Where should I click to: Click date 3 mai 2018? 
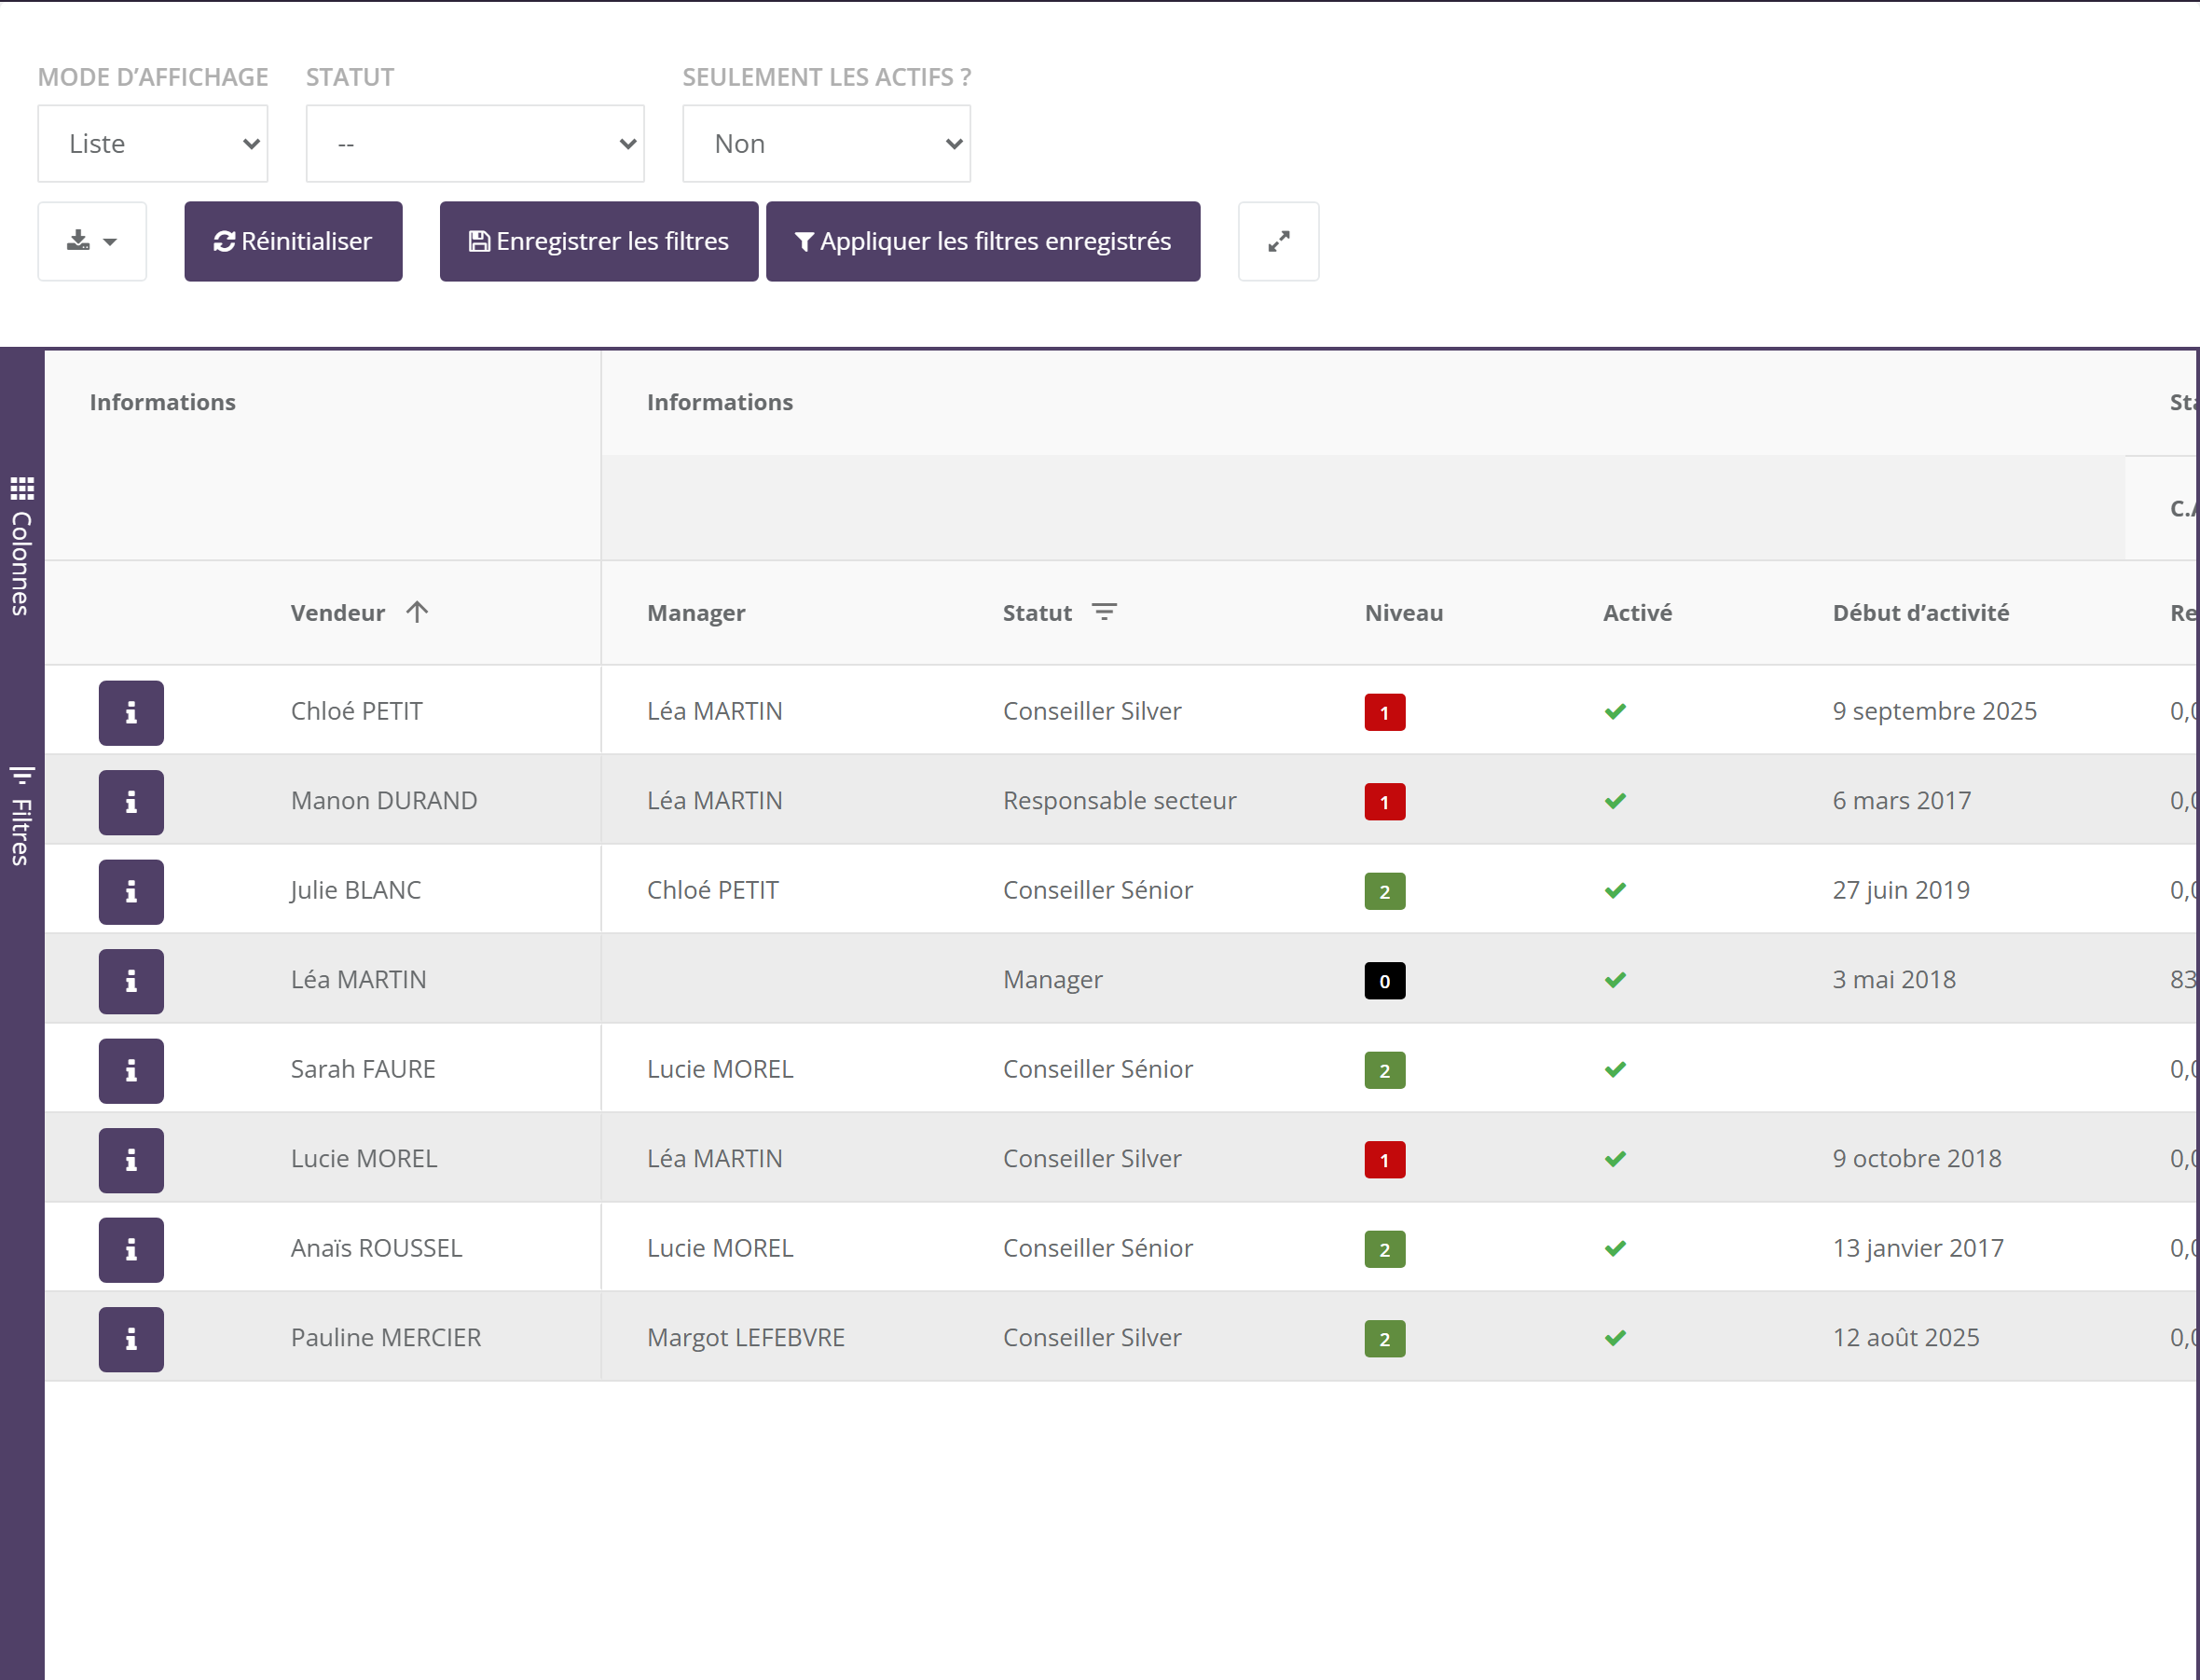(1894, 980)
